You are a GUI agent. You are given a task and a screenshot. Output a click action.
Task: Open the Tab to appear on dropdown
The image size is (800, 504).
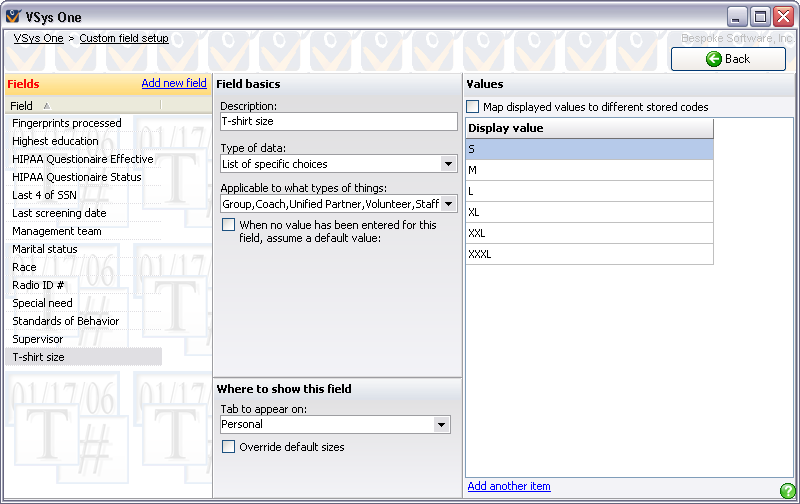(x=441, y=424)
